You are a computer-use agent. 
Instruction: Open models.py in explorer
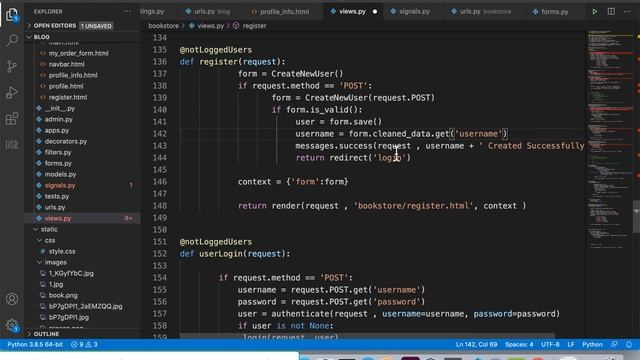(60, 174)
